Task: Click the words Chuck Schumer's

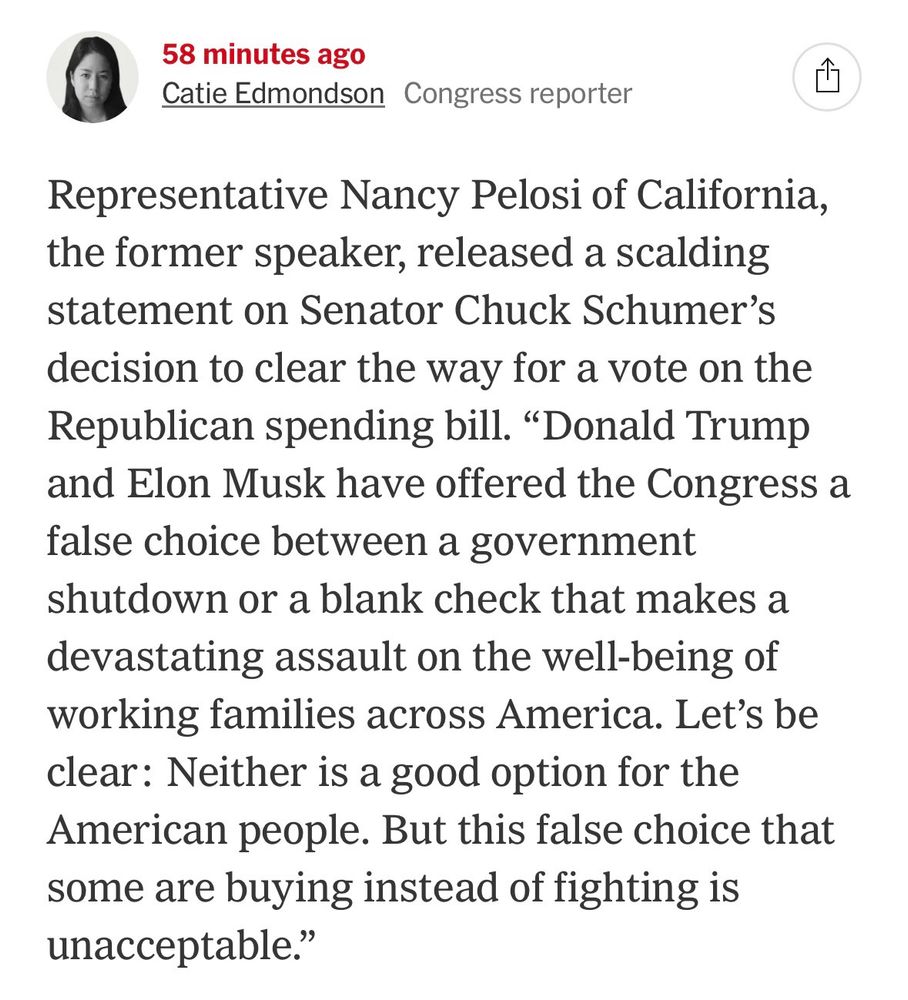Action: point(615,311)
